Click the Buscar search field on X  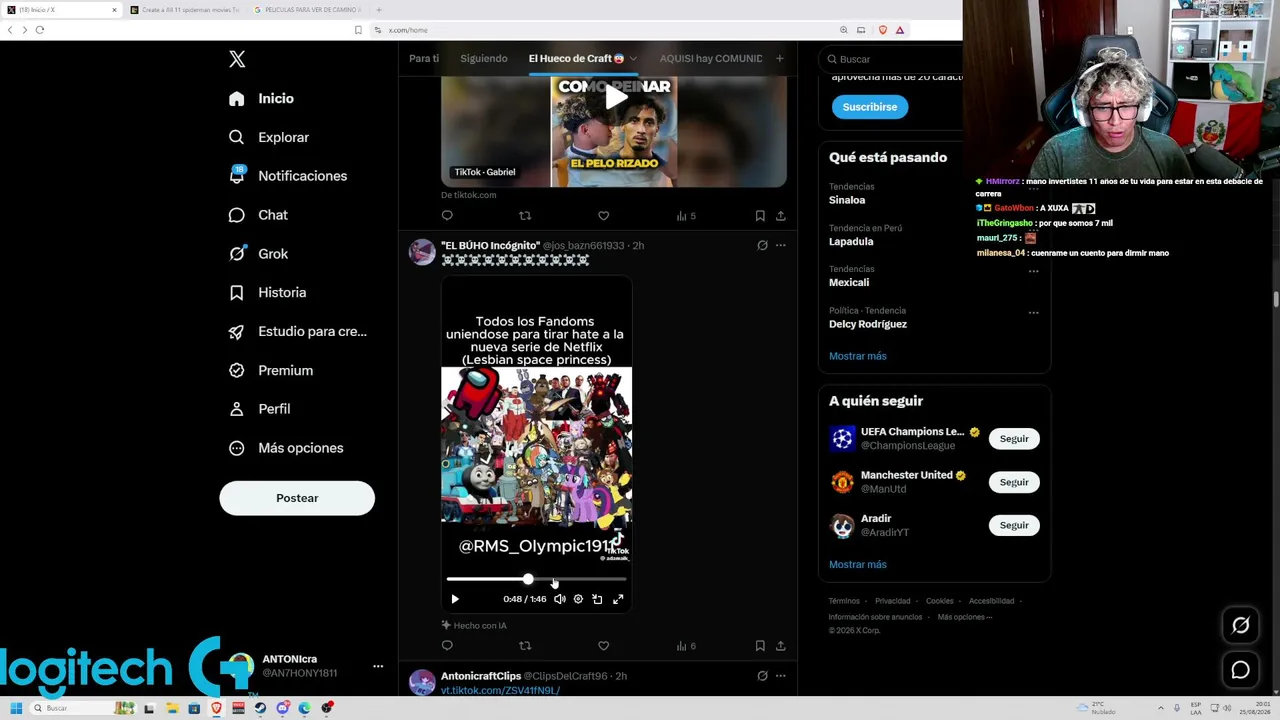pos(892,59)
